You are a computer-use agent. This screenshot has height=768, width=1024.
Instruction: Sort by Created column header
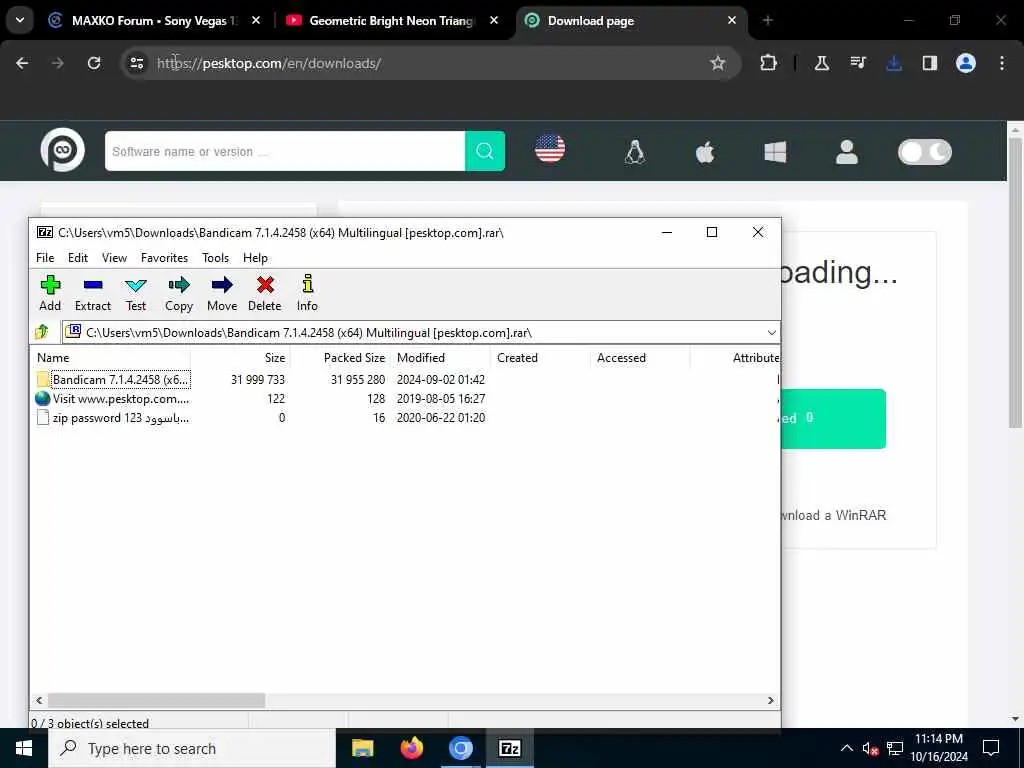(x=541, y=358)
